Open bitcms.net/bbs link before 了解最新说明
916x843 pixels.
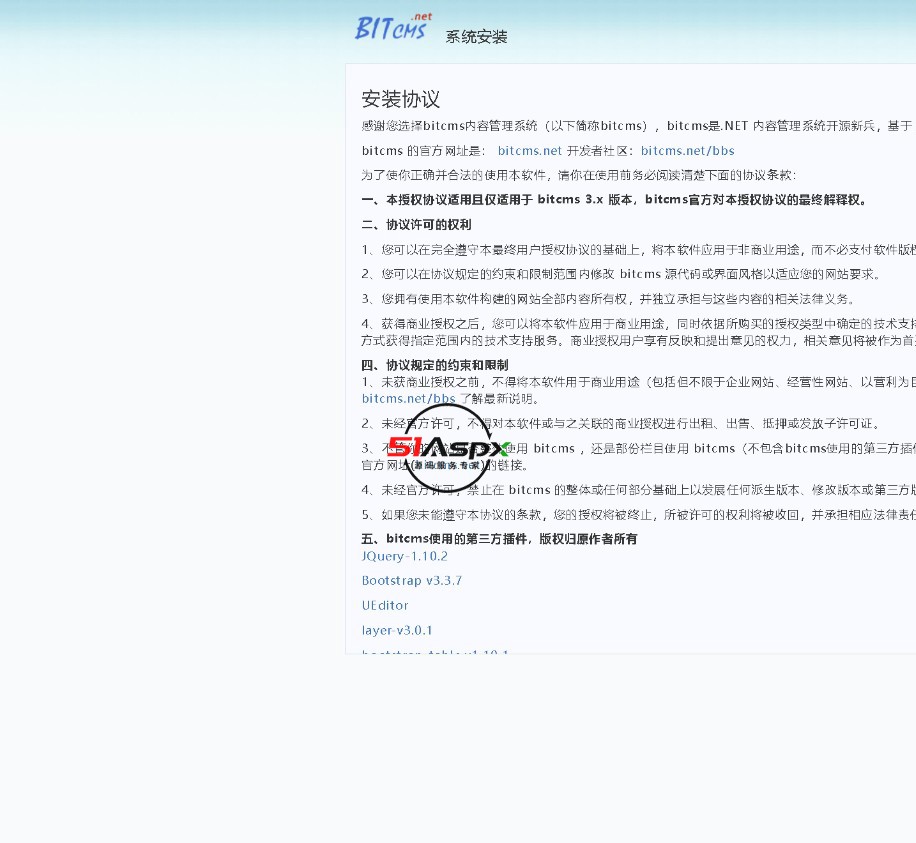click(408, 398)
